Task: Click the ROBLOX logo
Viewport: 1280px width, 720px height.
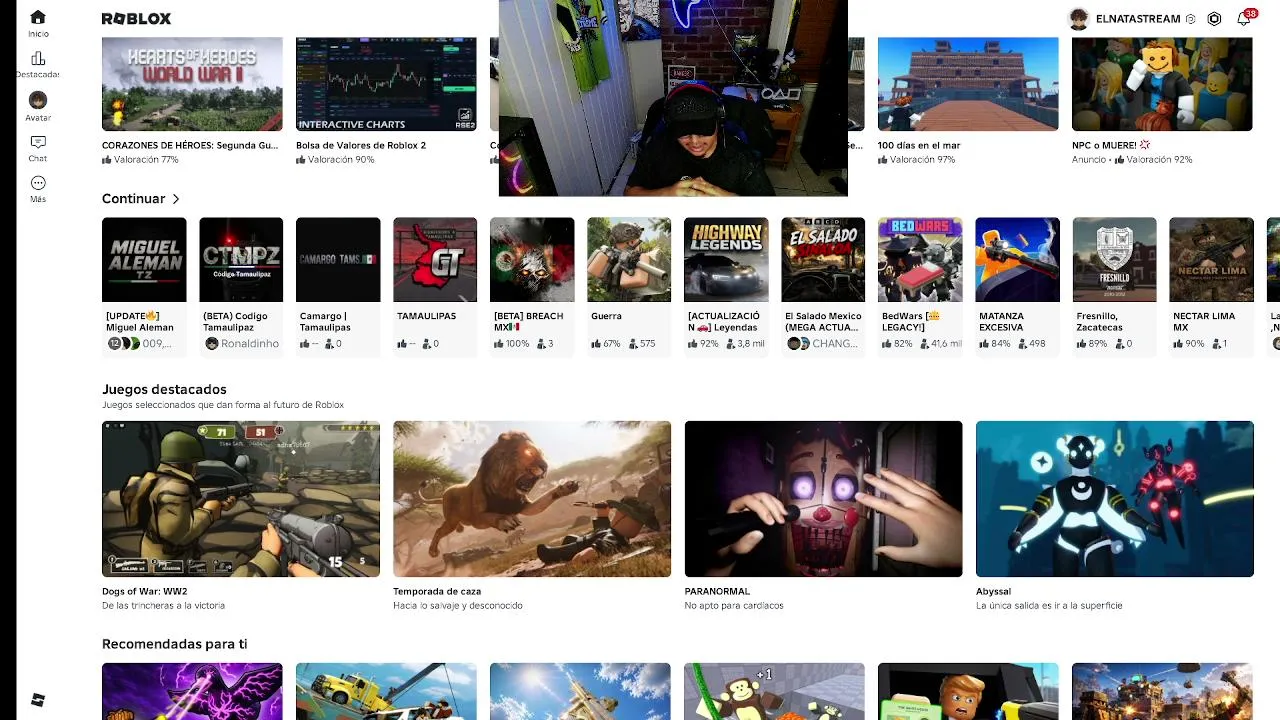Action: [136, 18]
